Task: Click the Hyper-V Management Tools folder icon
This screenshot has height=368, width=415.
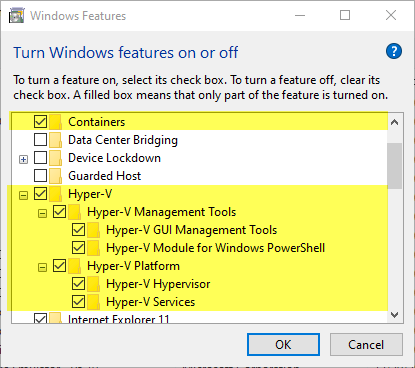Action: (75, 212)
